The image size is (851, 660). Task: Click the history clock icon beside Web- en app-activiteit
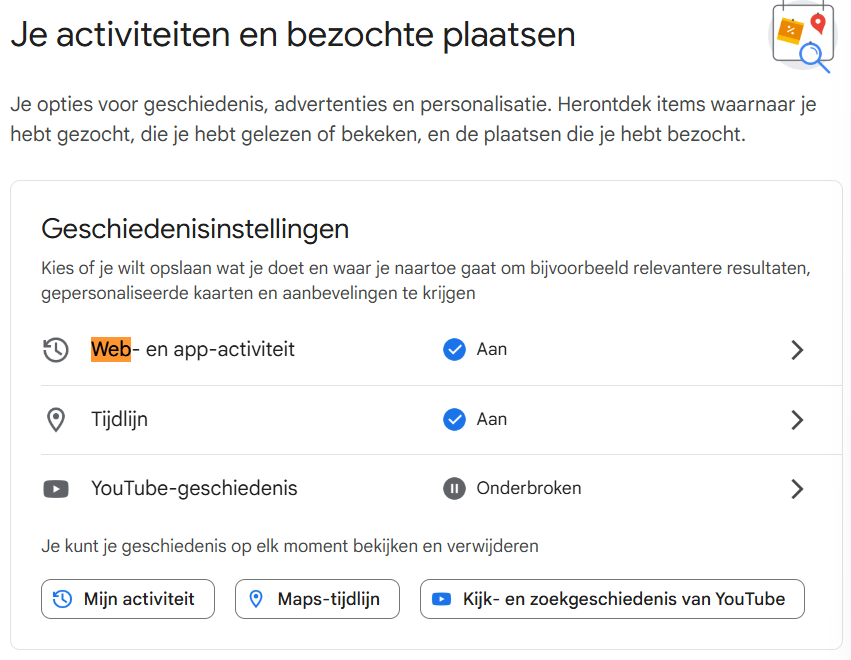56,350
